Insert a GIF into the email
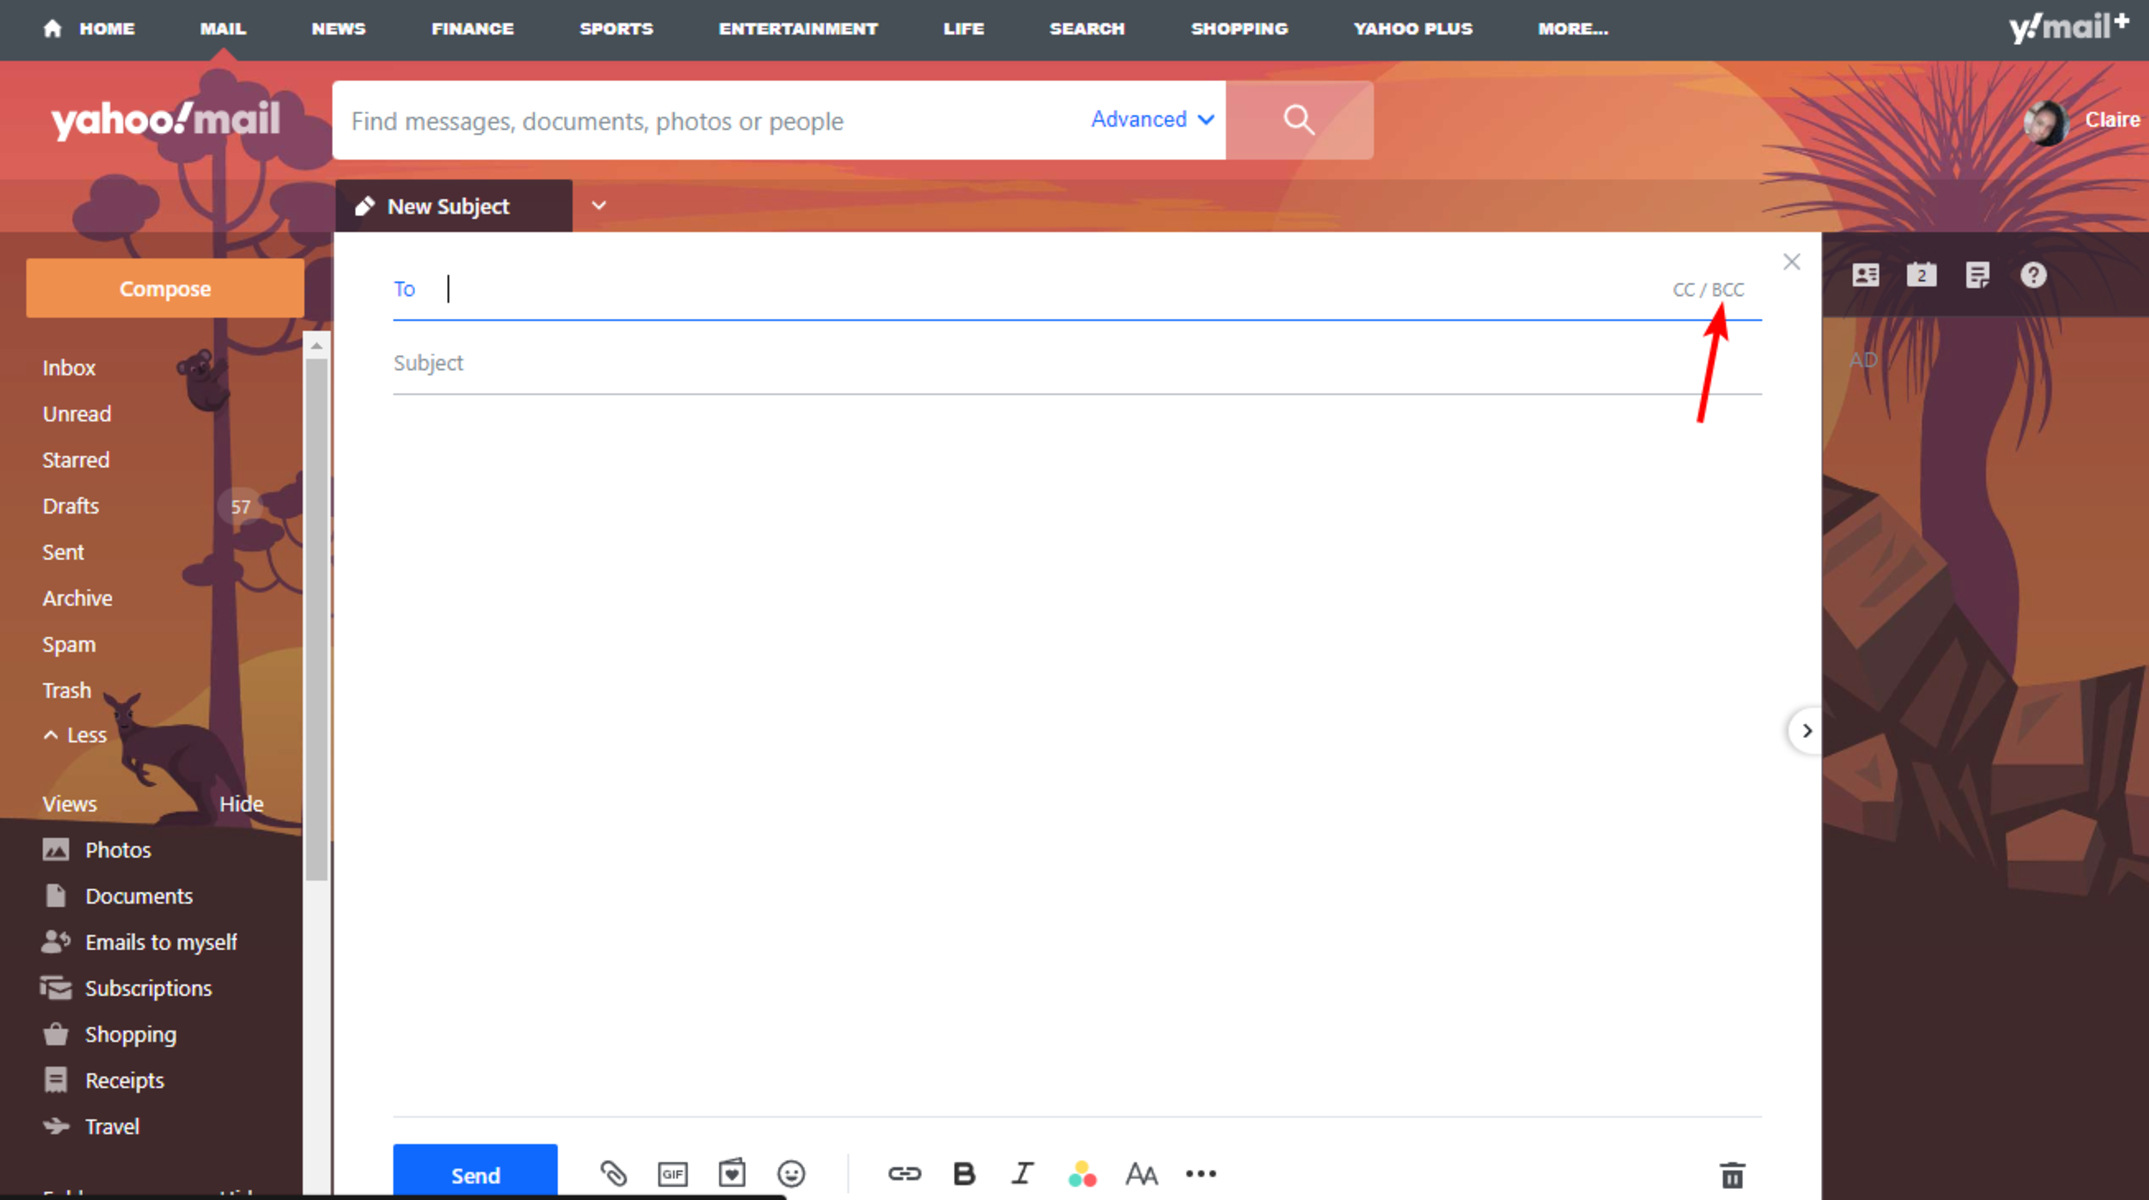The image size is (2149, 1200). point(672,1175)
